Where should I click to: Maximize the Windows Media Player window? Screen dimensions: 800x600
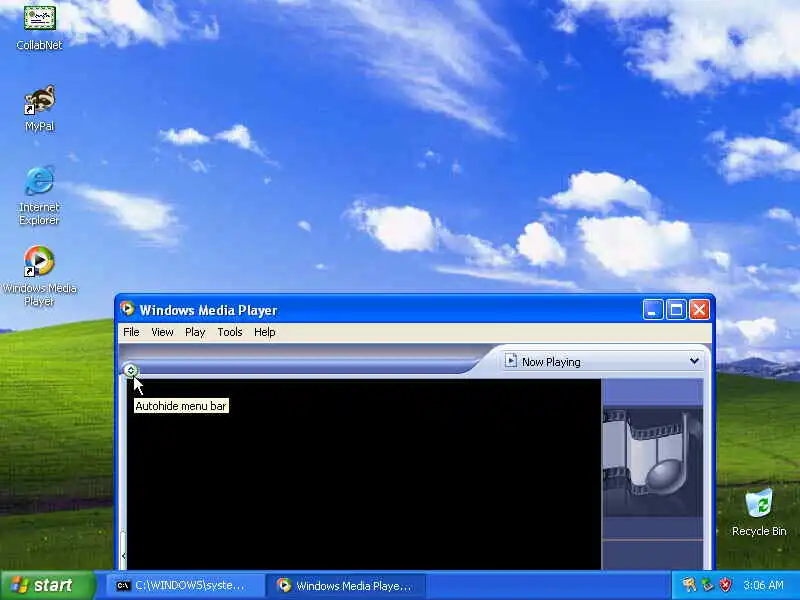tap(676, 310)
